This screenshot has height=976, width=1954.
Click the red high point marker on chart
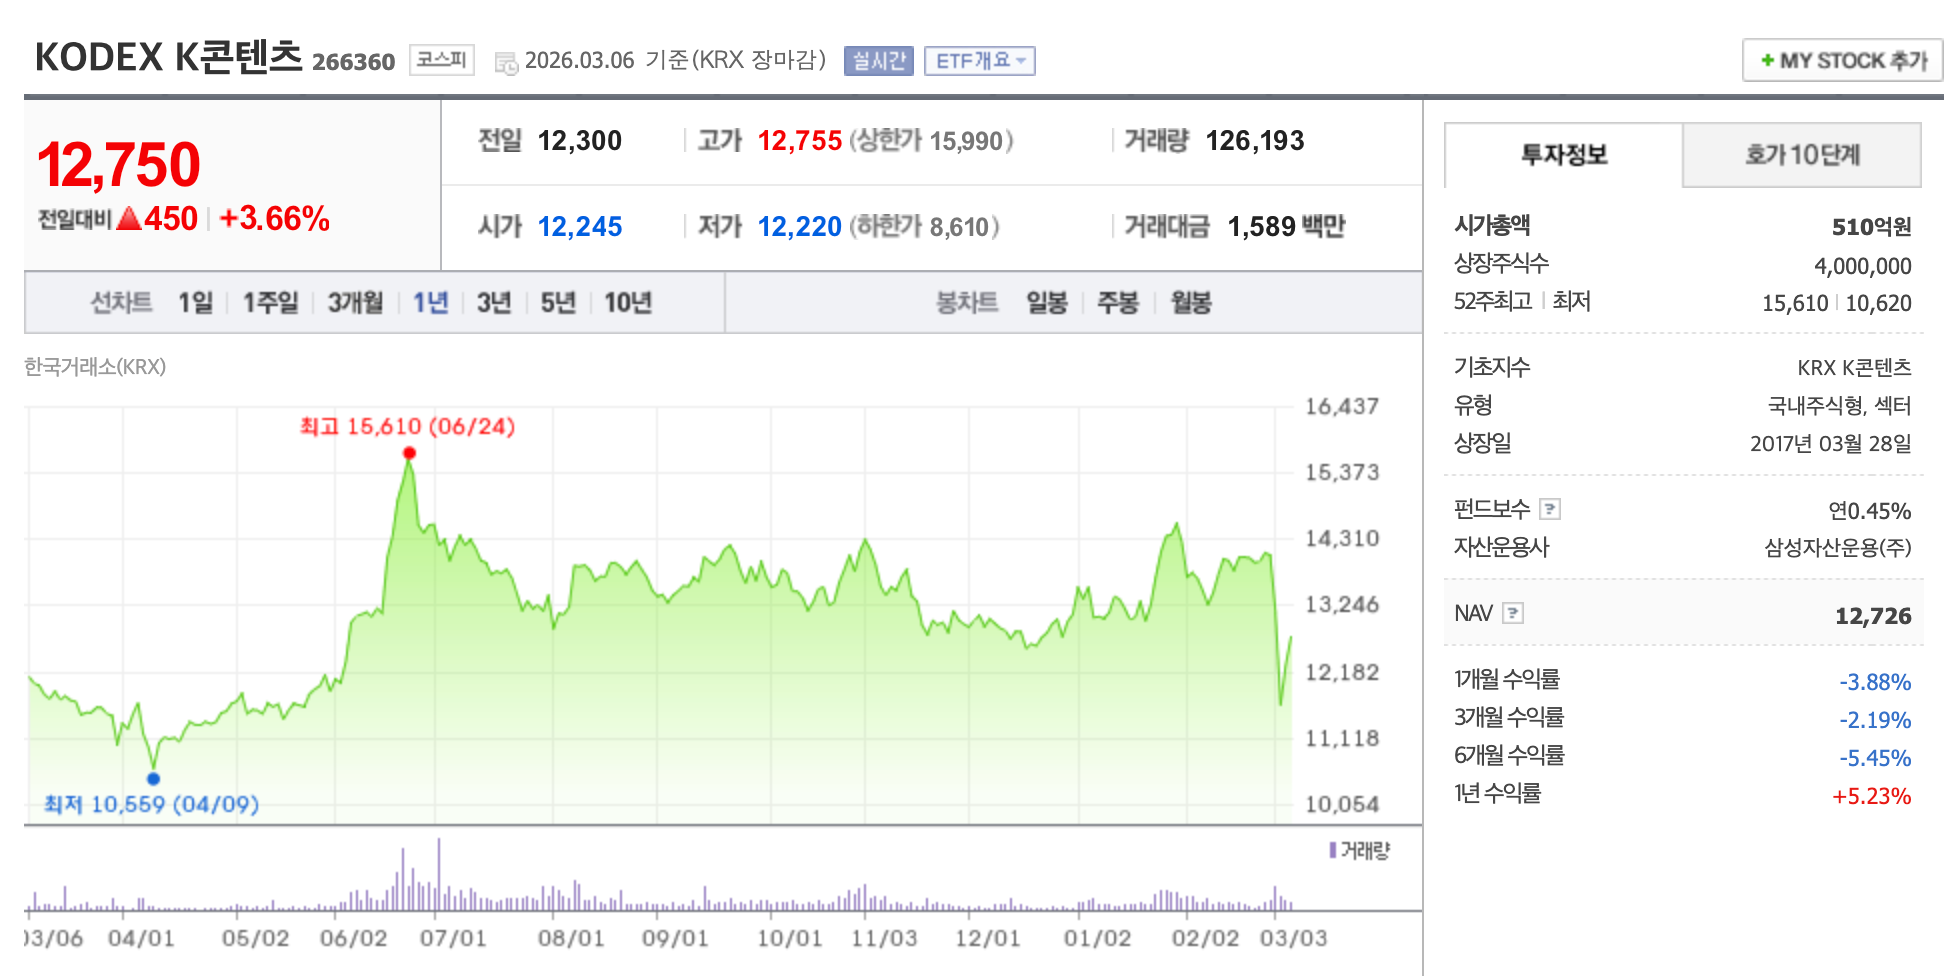pyautogui.click(x=409, y=453)
